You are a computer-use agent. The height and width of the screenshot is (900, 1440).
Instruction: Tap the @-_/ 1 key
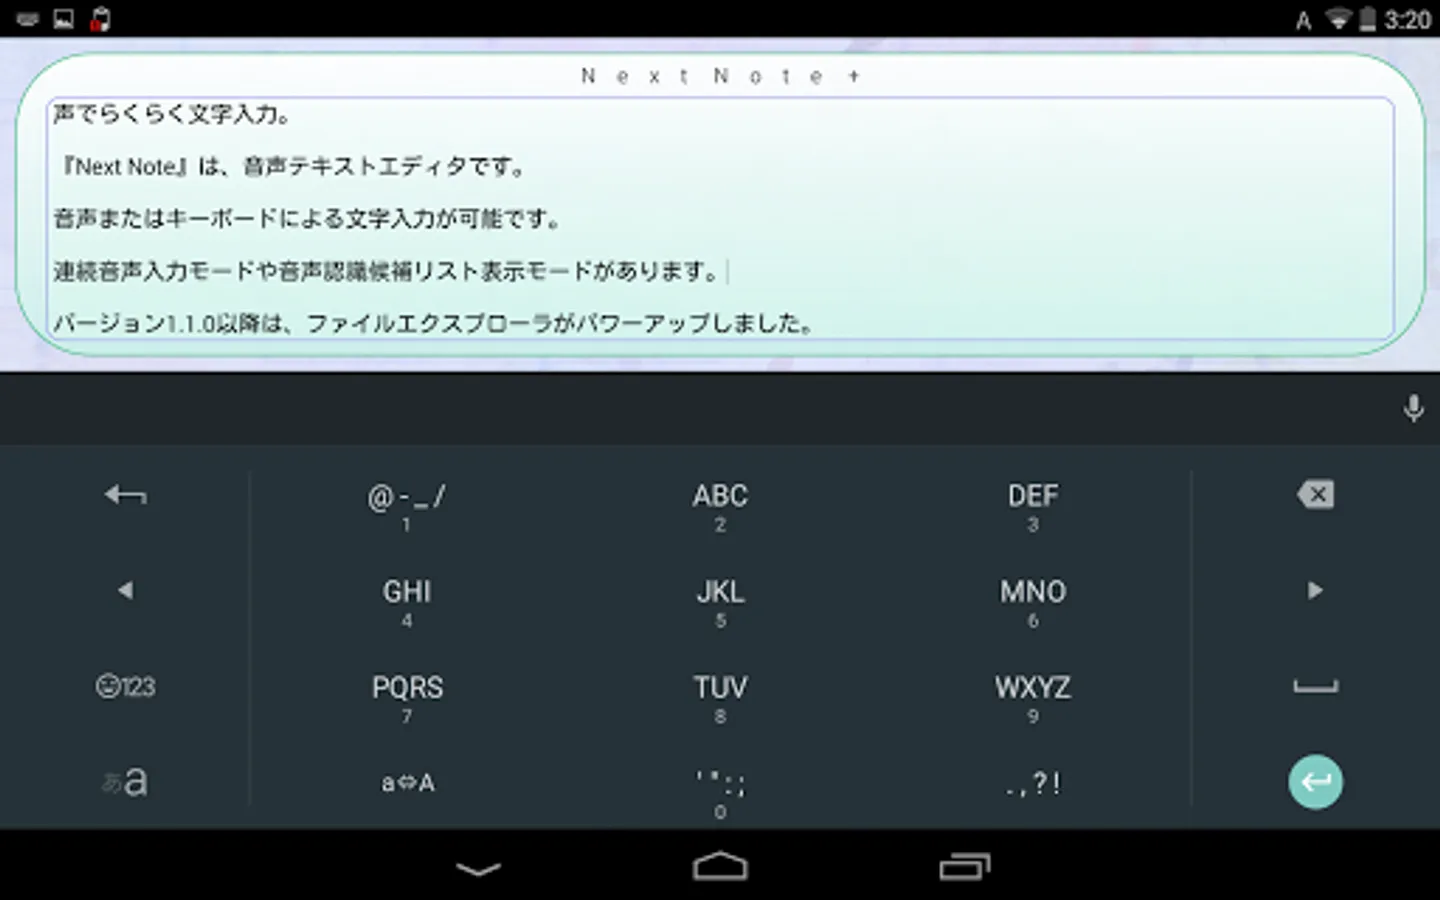(407, 505)
